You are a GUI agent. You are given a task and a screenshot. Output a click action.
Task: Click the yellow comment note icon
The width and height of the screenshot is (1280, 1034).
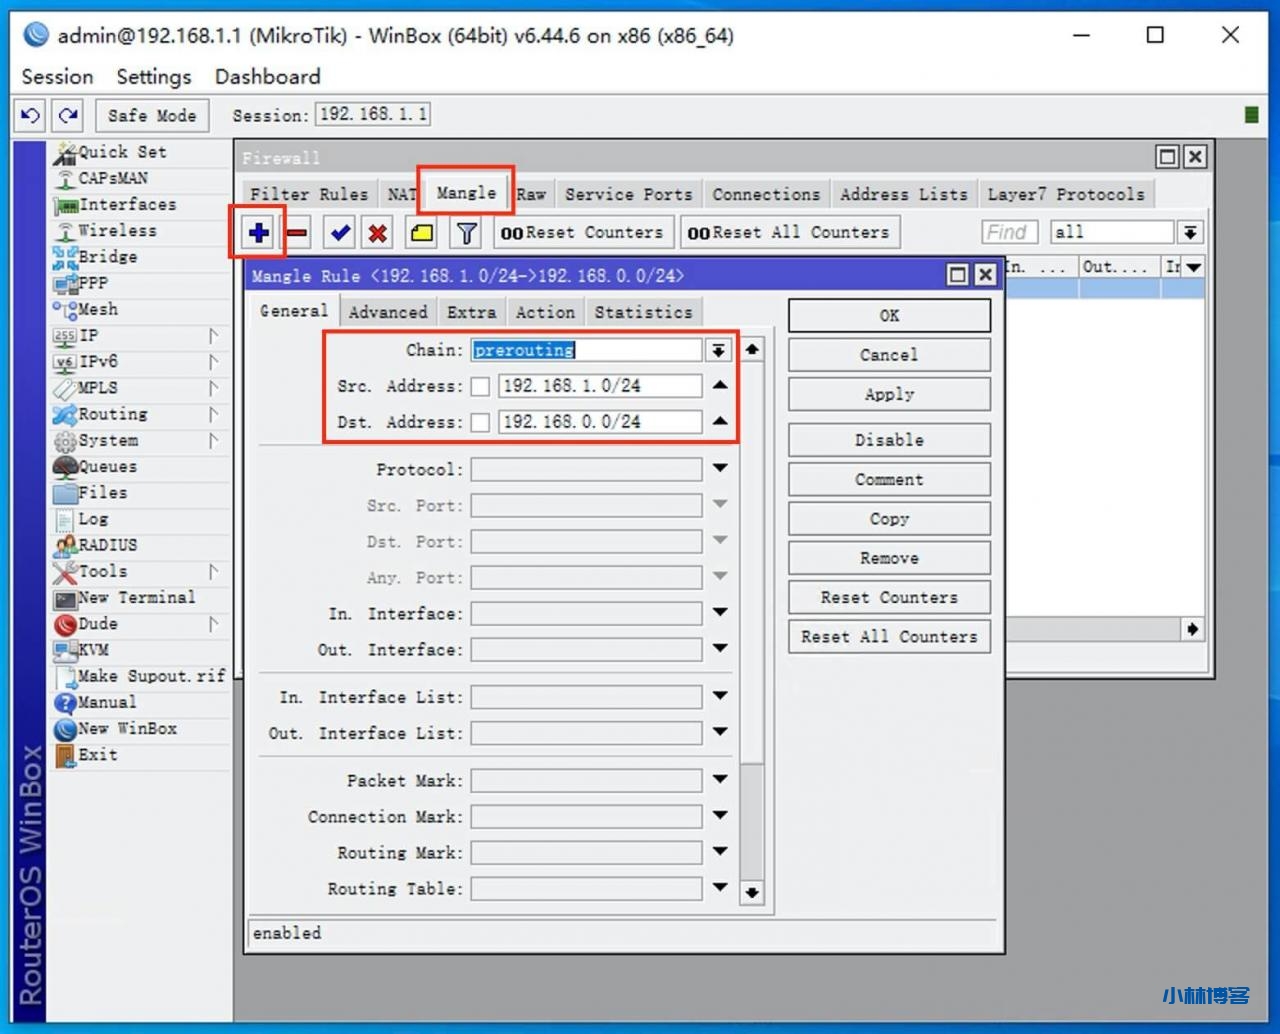(422, 233)
